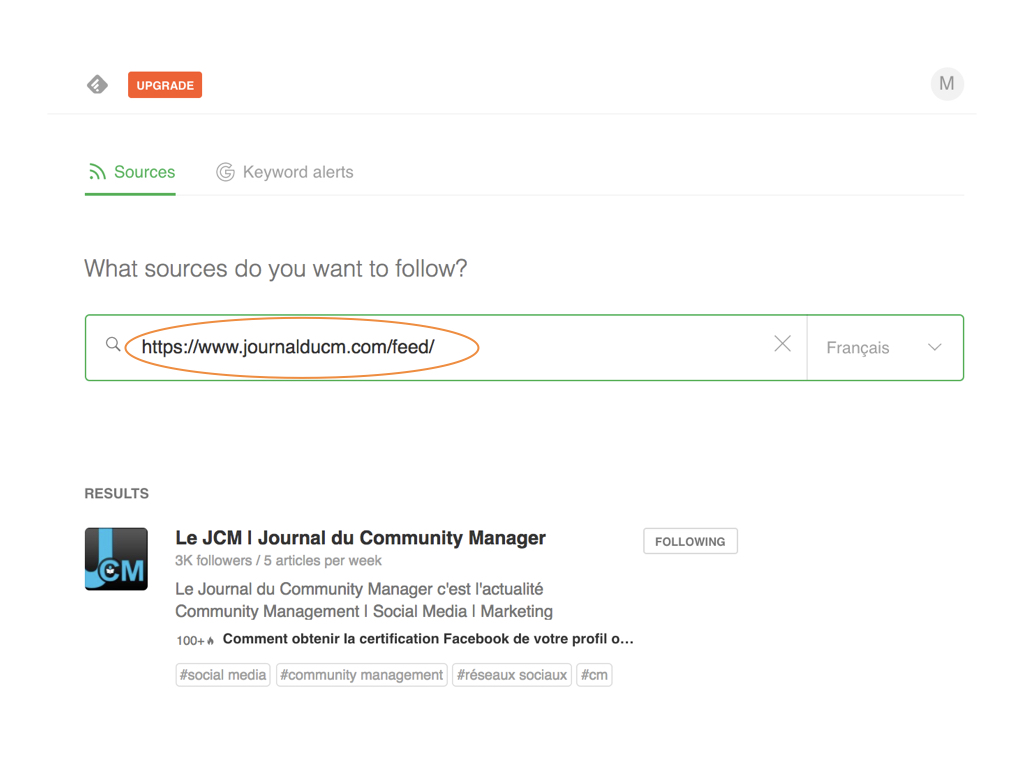Click the orange UPGRADE button
The image size is (1024, 768).
[x=165, y=85]
